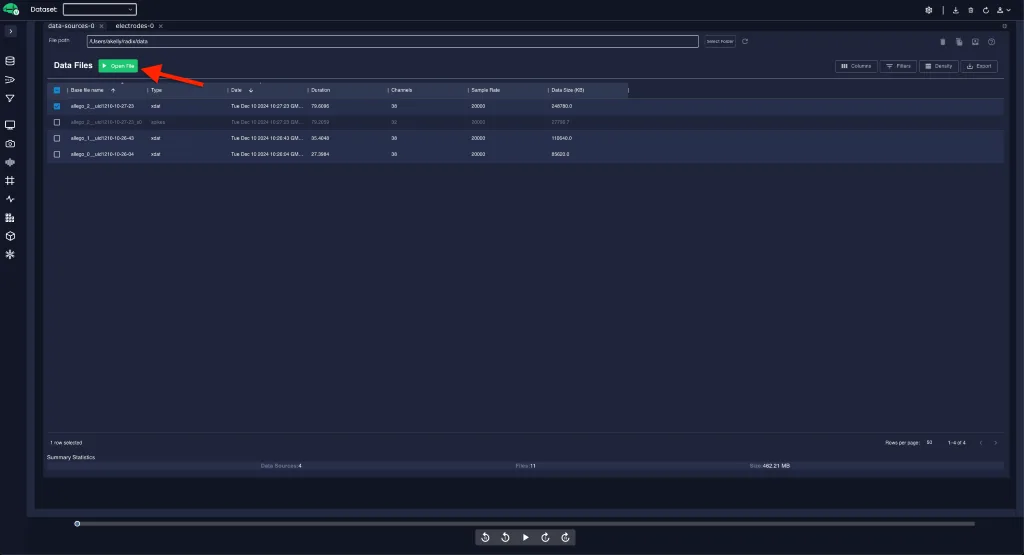Click the delete trash icon in panel toolbar
This screenshot has width=1024, height=555.
pyautogui.click(x=942, y=42)
